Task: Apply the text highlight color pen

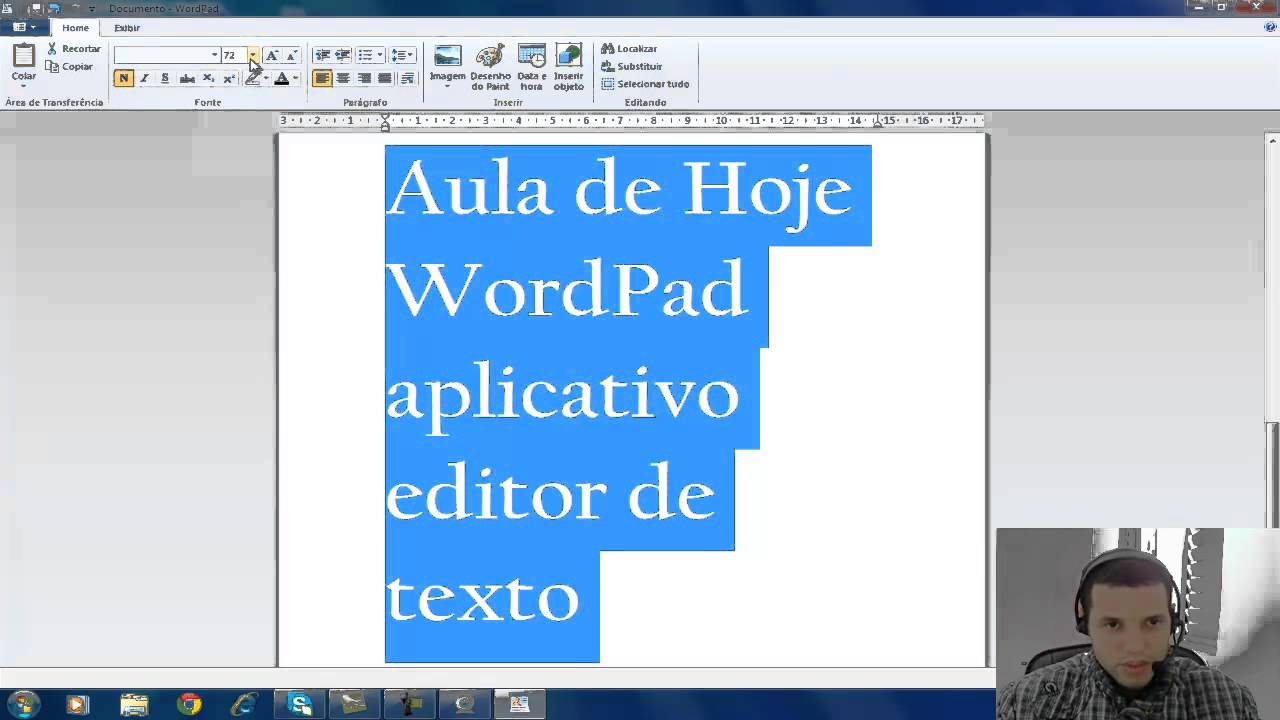Action: (253, 78)
